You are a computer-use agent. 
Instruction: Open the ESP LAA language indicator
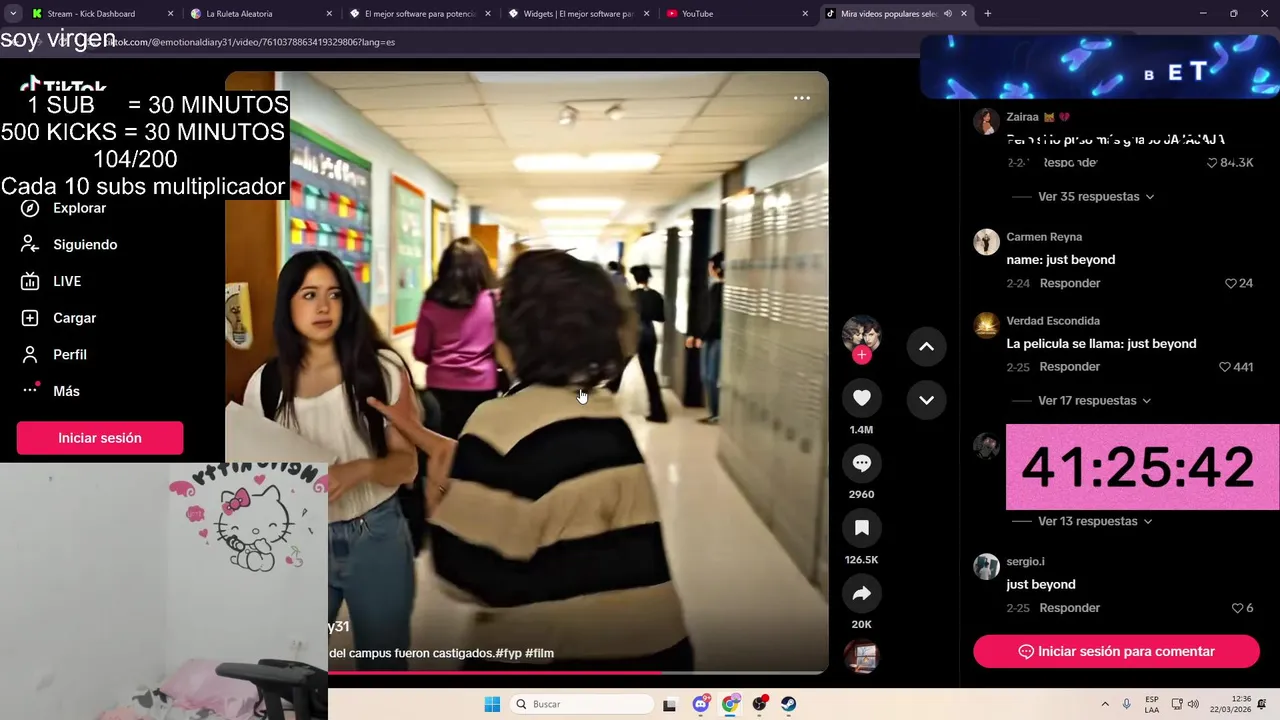click(1152, 704)
